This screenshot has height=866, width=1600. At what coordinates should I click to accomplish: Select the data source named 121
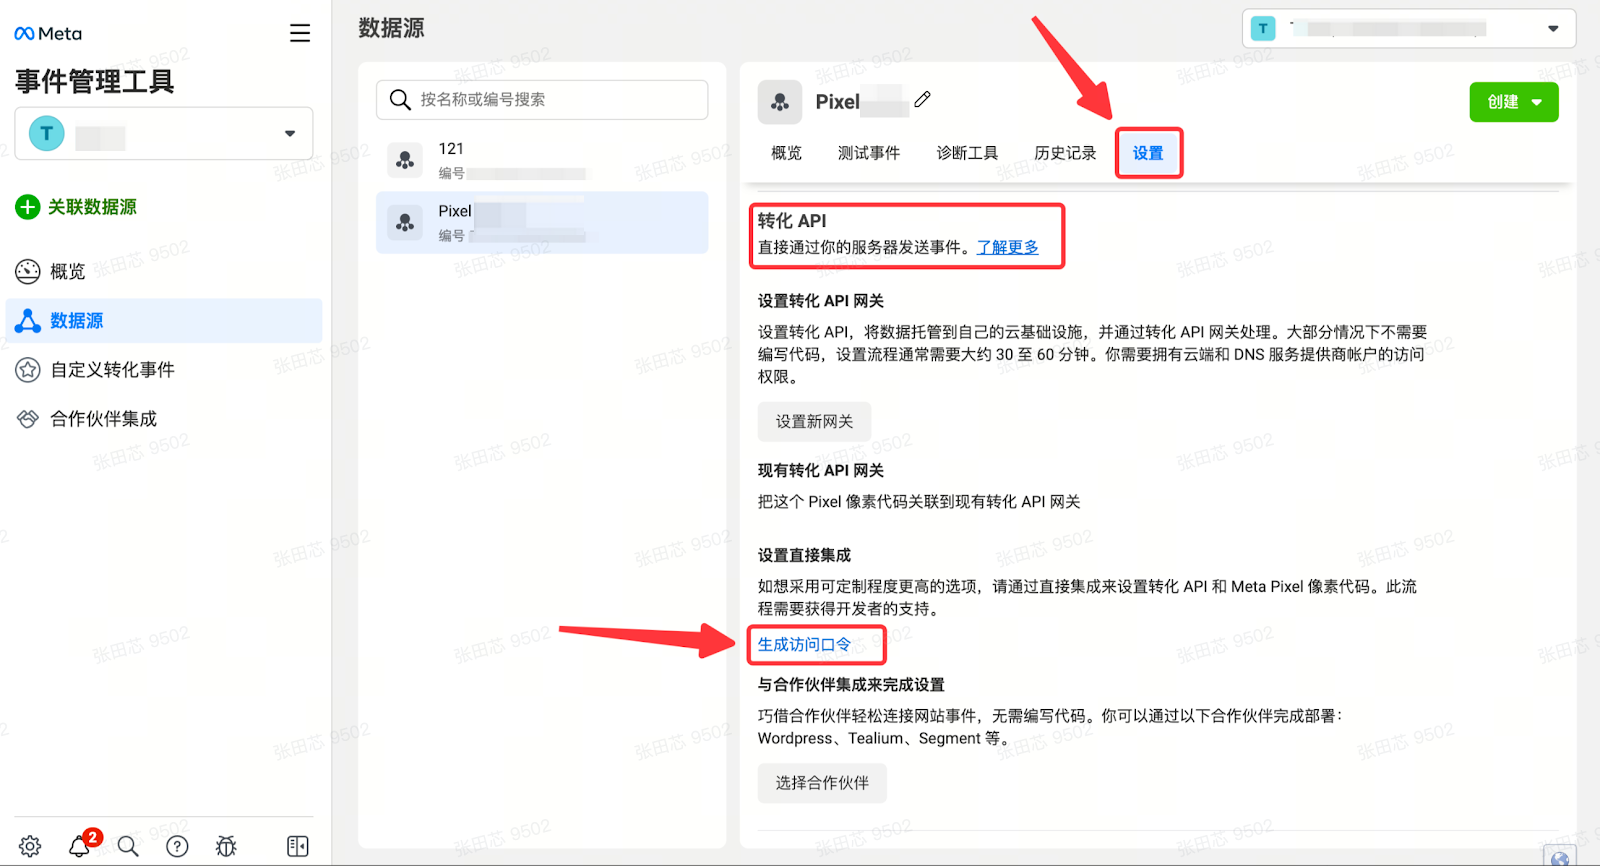pyautogui.click(x=542, y=160)
